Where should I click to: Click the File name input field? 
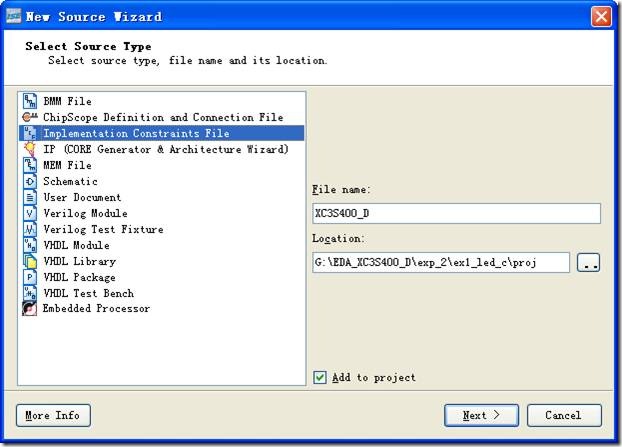point(455,213)
